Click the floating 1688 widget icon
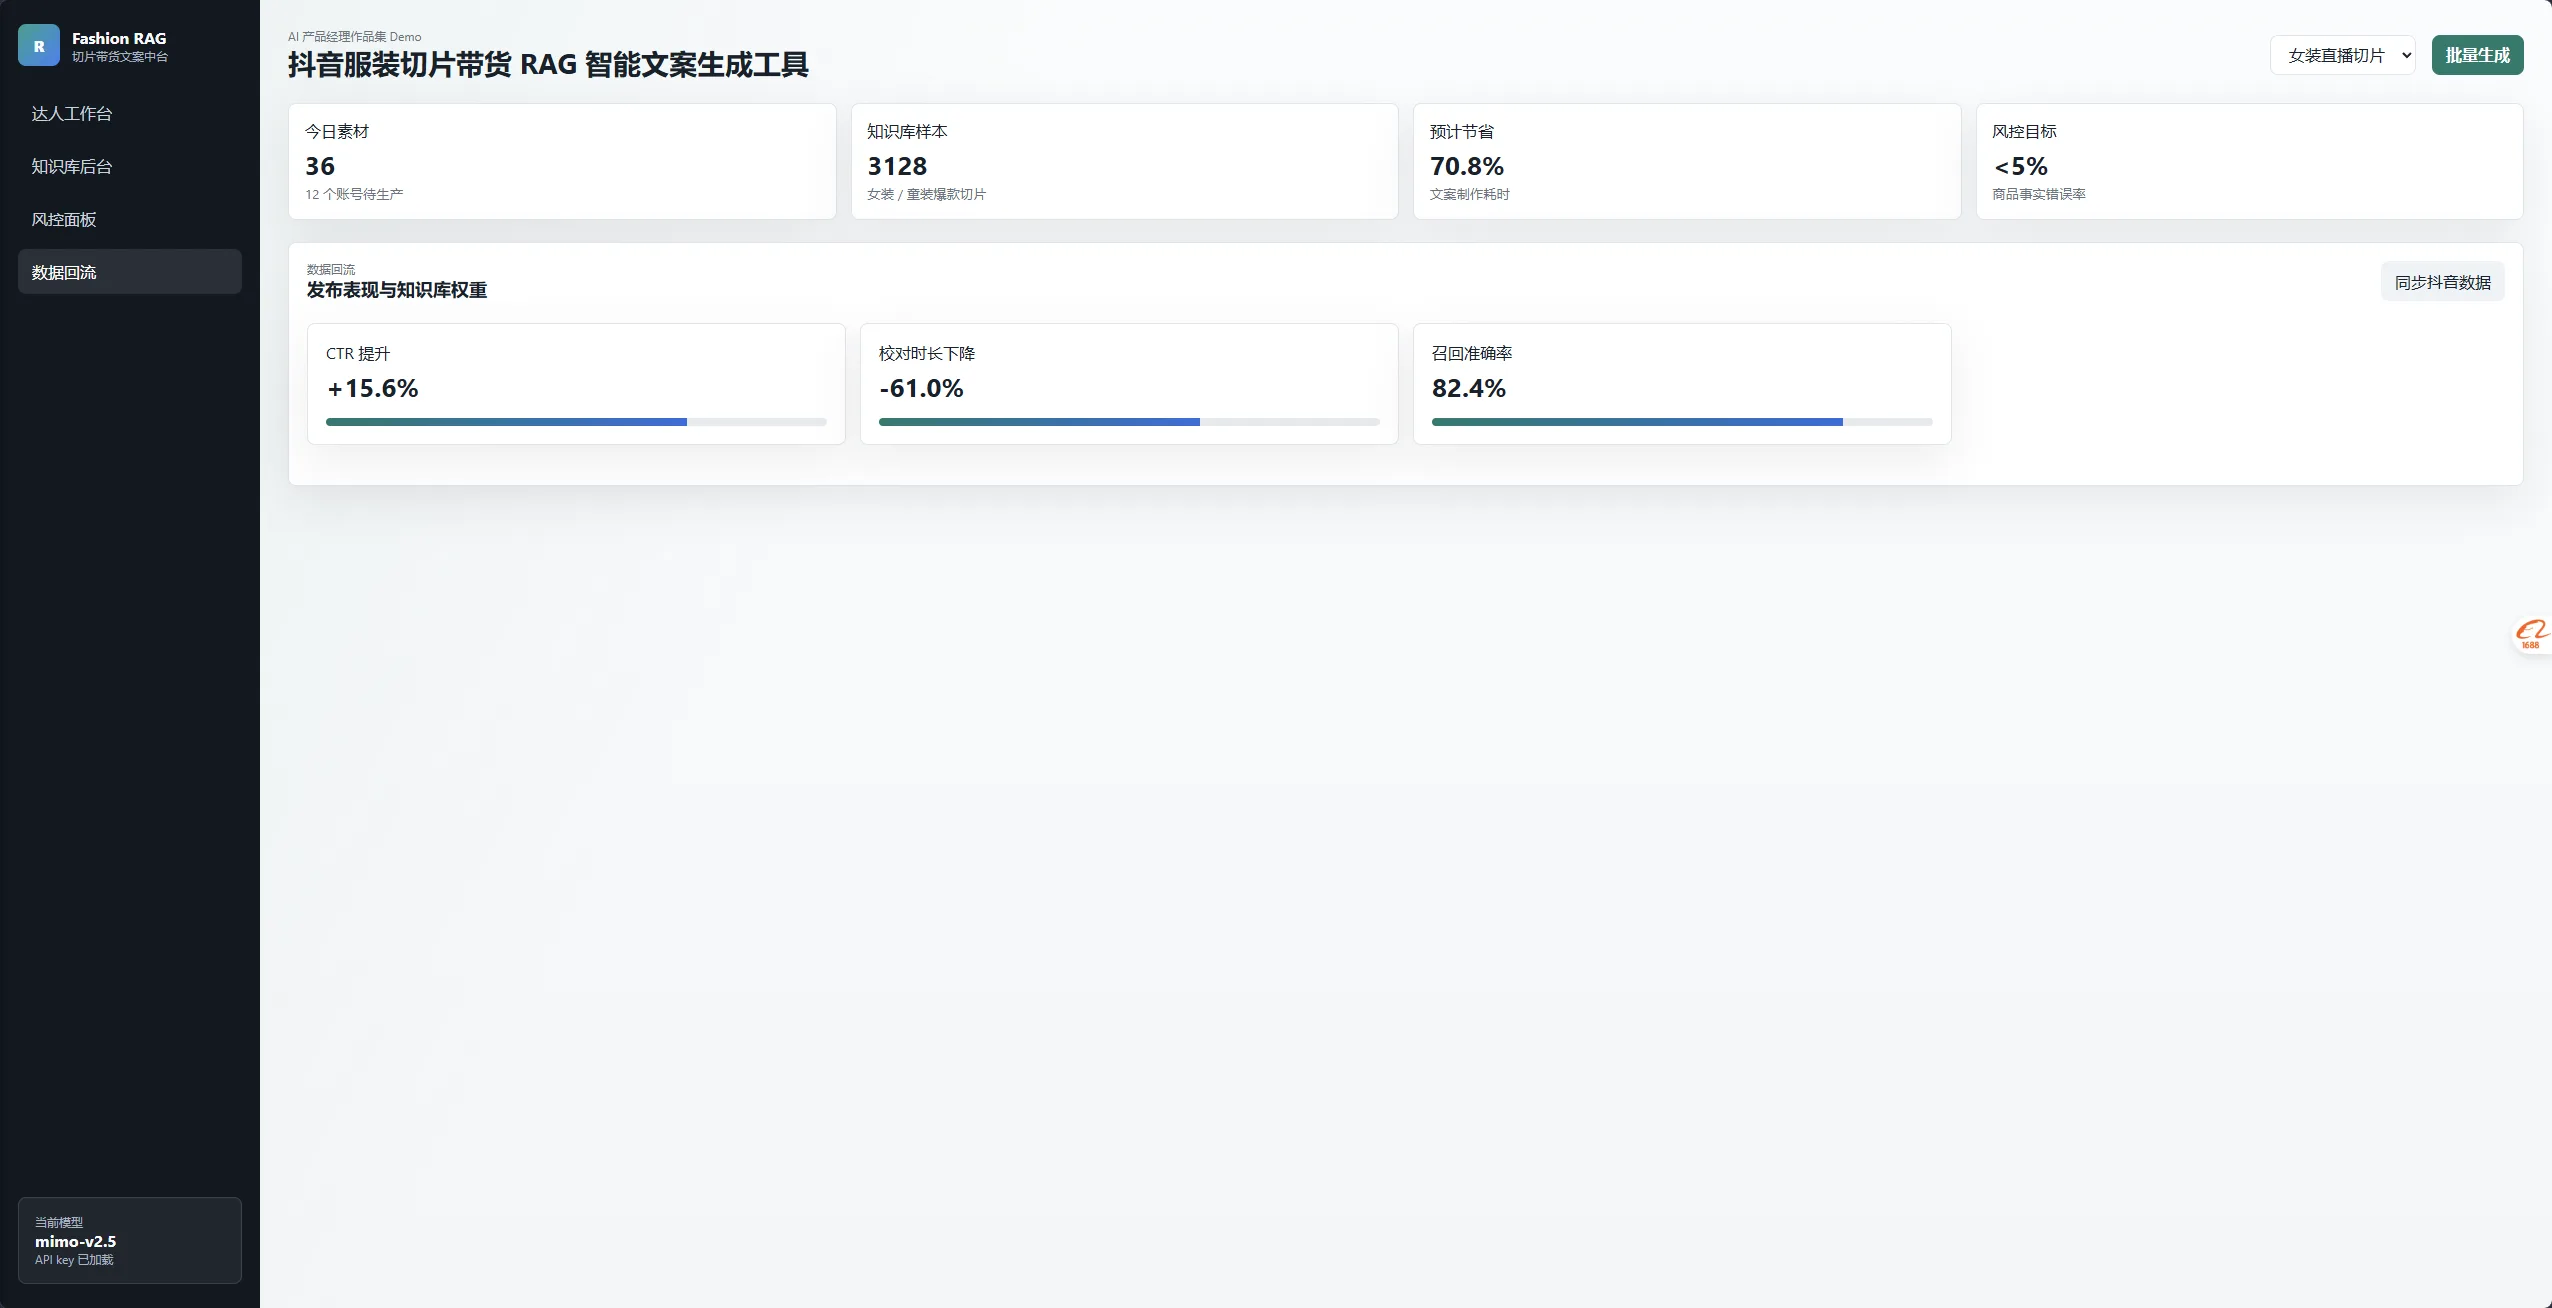 (x=2531, y=634)
